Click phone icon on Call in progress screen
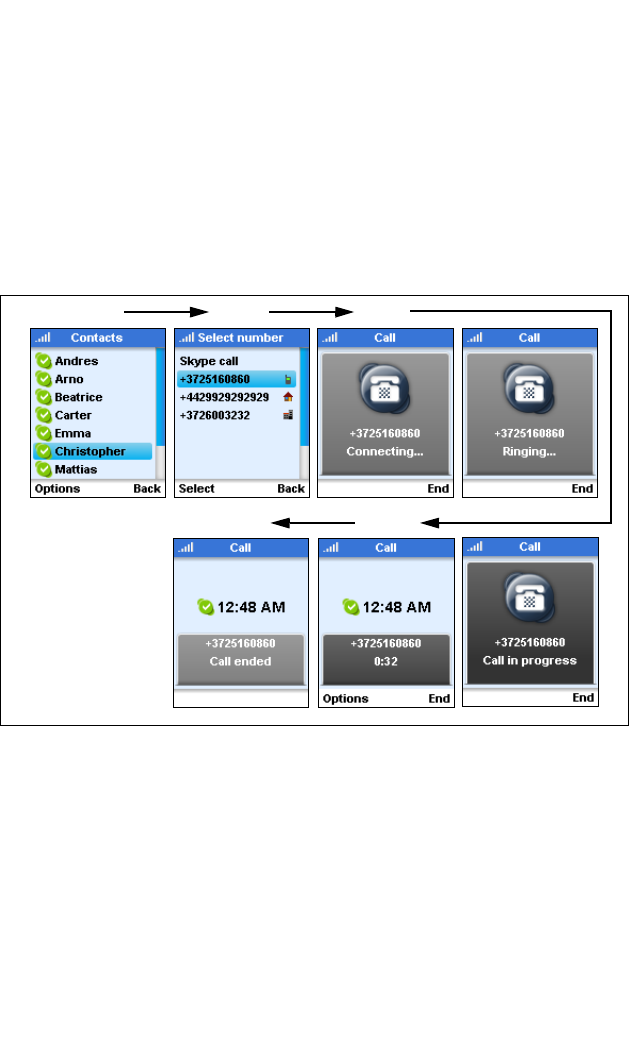This screenshot has width=630, height=1044. point(530,597)
